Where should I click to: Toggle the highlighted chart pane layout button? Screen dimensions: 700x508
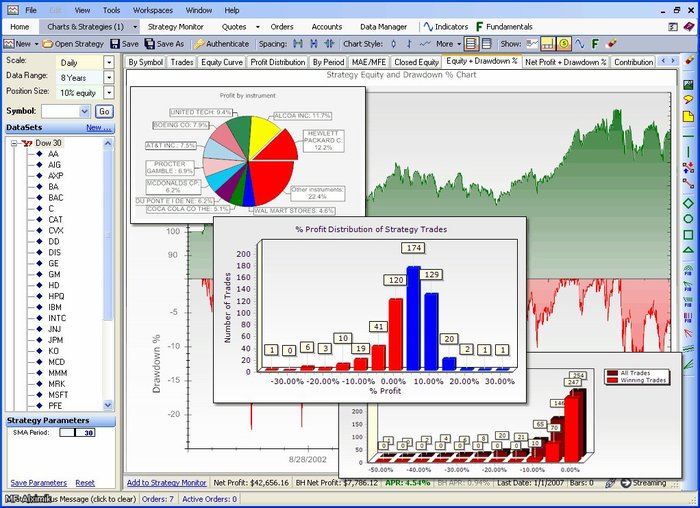[x=471, y=44]
